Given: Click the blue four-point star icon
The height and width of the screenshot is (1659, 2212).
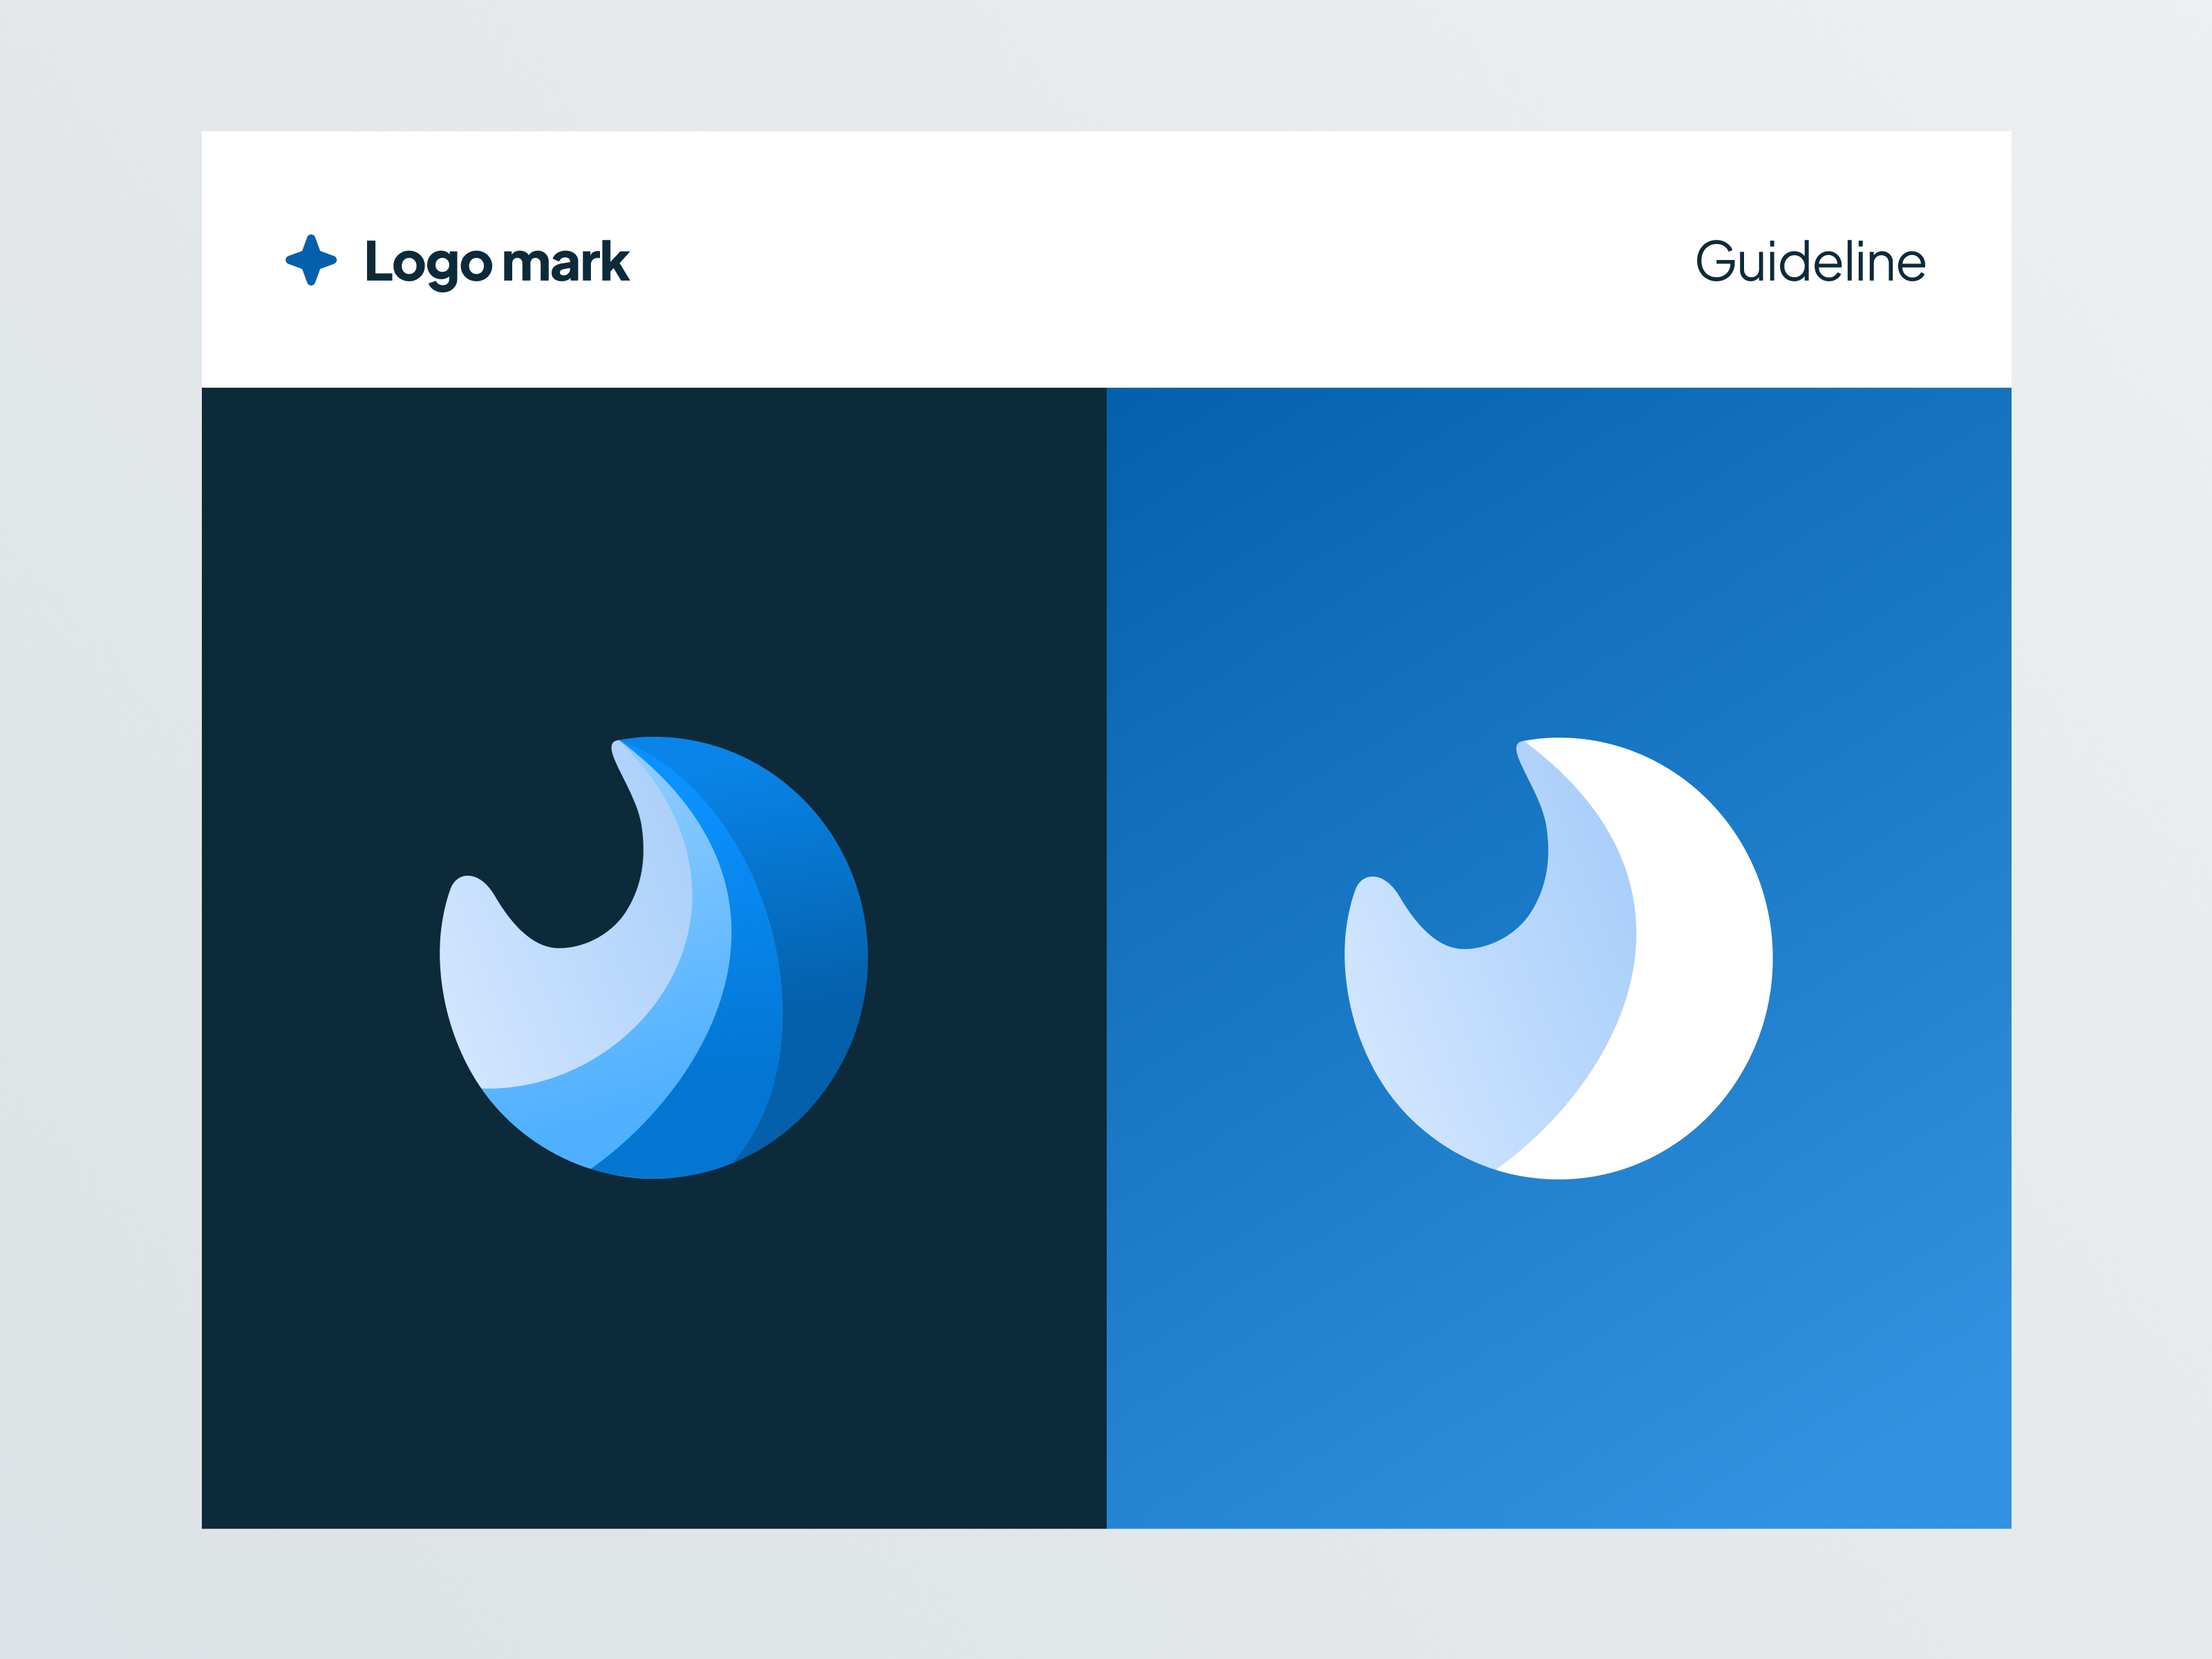Looking at the screenshot, I should pyautogui.click(x=311, y=260).
